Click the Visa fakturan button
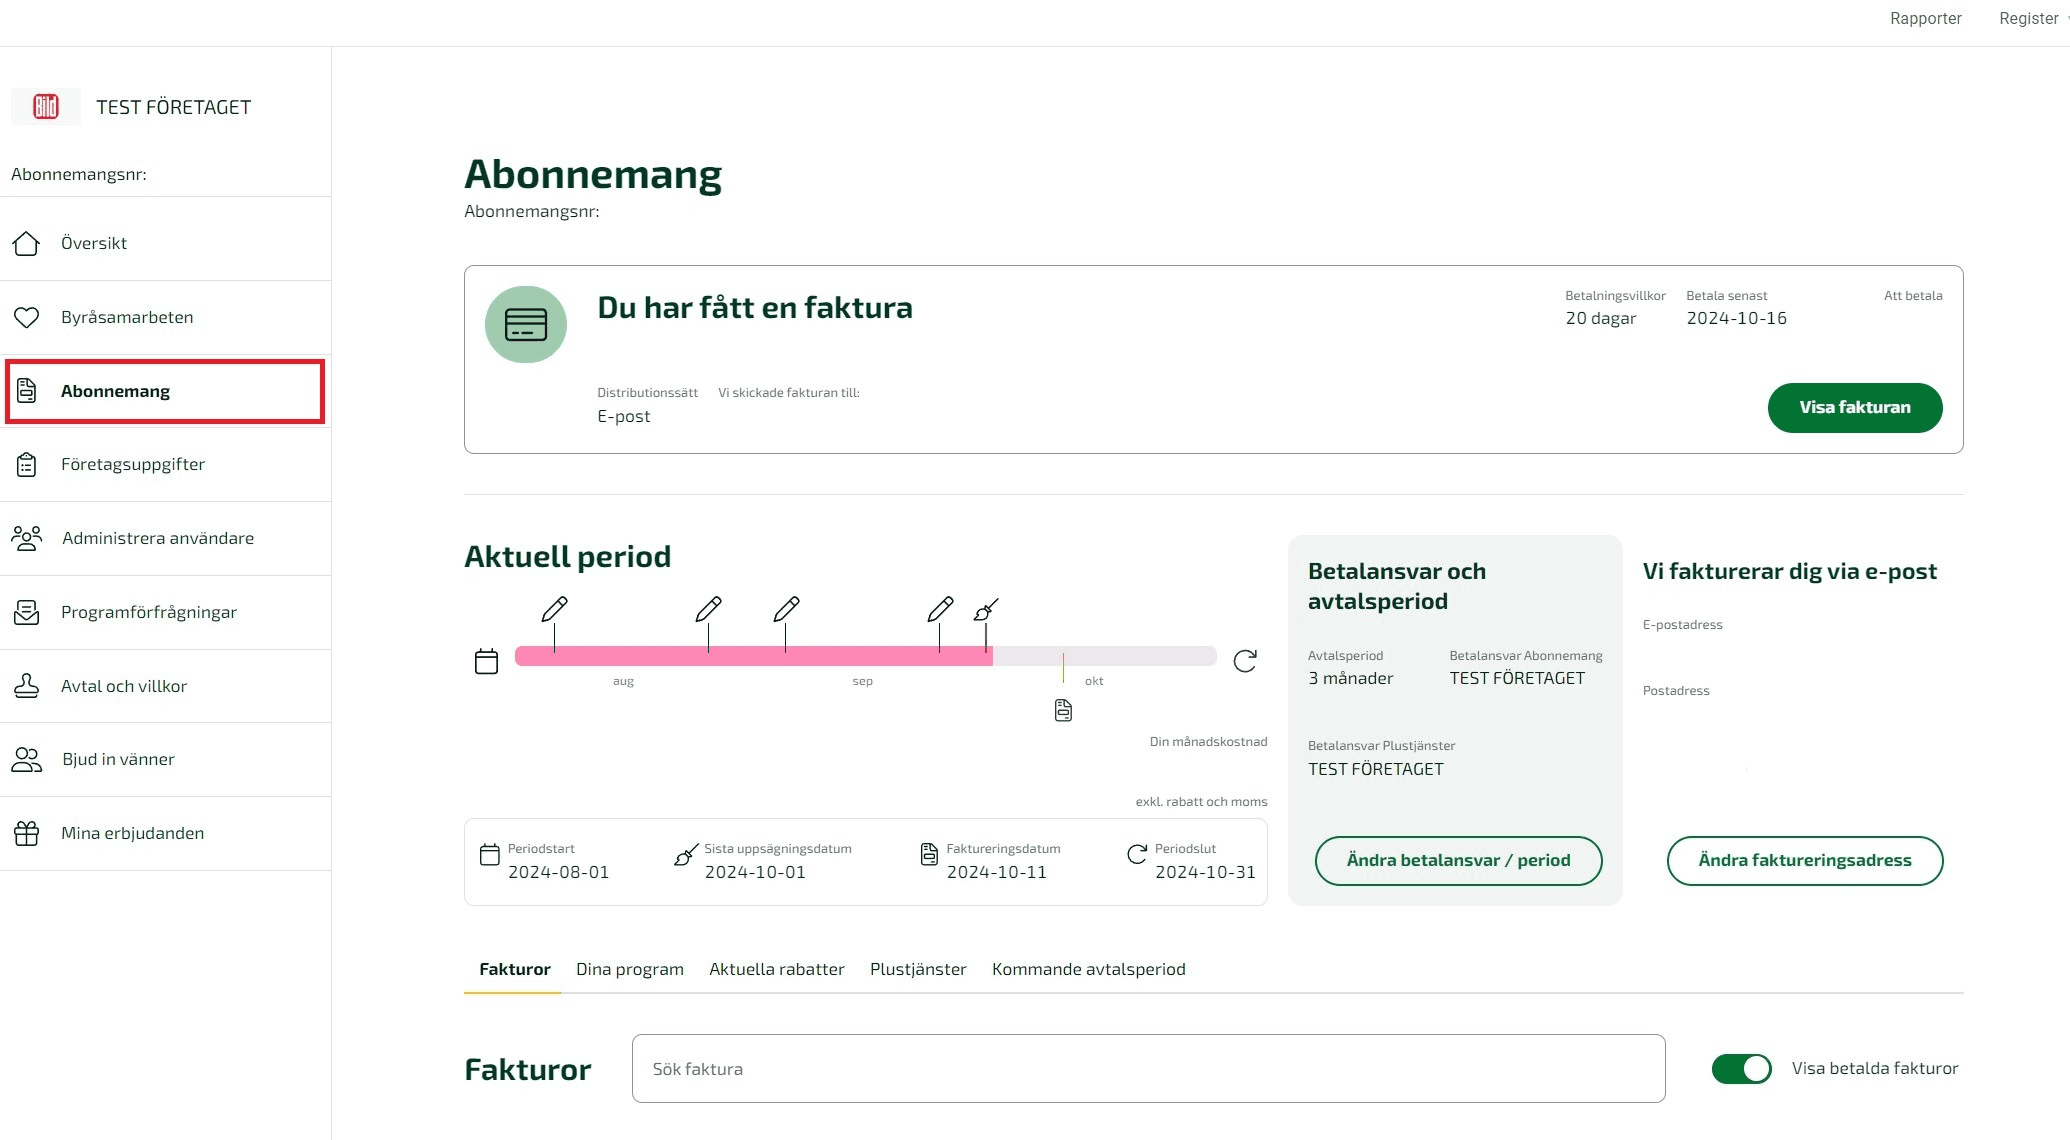This screenshot has height=1140, width=2070. (x=1855, y=408)
